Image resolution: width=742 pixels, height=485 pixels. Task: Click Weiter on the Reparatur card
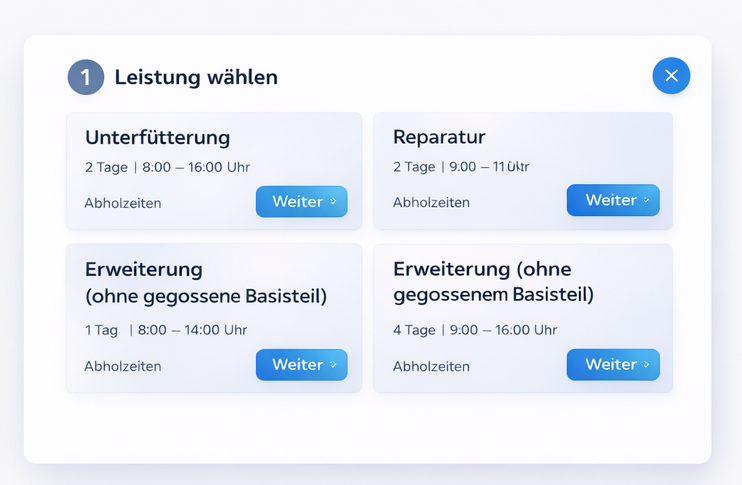click(x=613, y=200)
